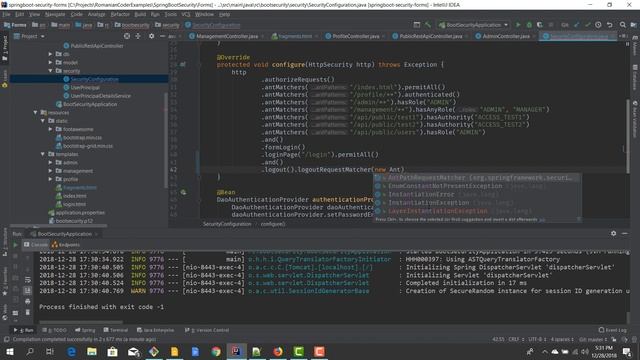Screen dimensions: 640x360
Task: Hide the Project tool window
Action: pos(162,36)
